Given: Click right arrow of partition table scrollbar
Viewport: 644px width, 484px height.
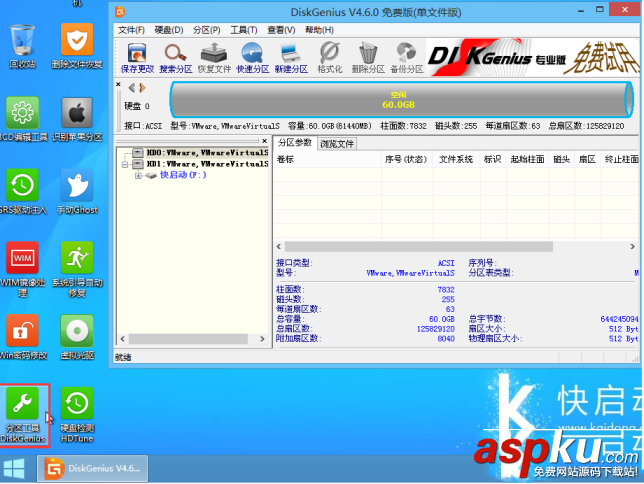Looking at the screenshot, I should coord(632,247).
